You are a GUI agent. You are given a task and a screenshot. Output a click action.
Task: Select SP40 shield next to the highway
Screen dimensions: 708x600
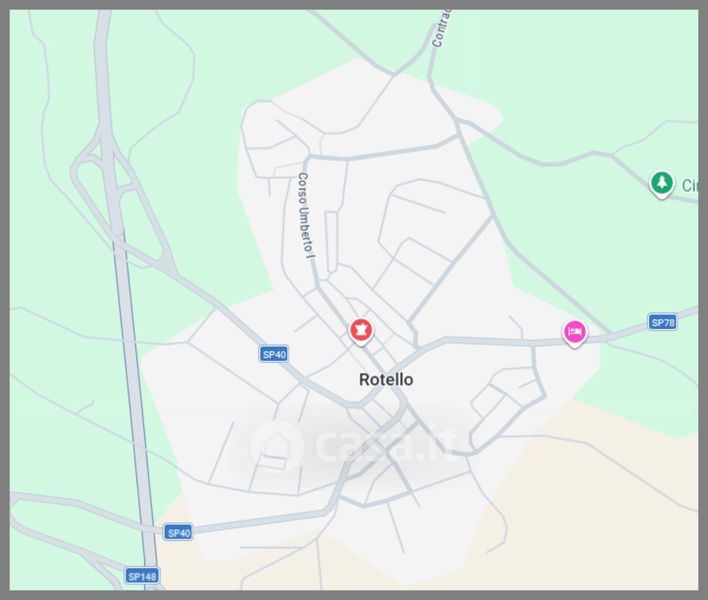(178, 533)
